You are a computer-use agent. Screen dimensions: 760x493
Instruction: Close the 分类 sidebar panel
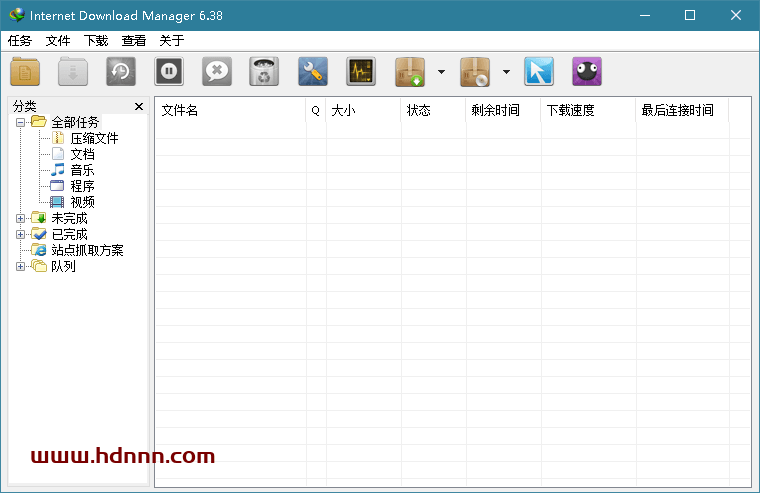click(139, 106)
